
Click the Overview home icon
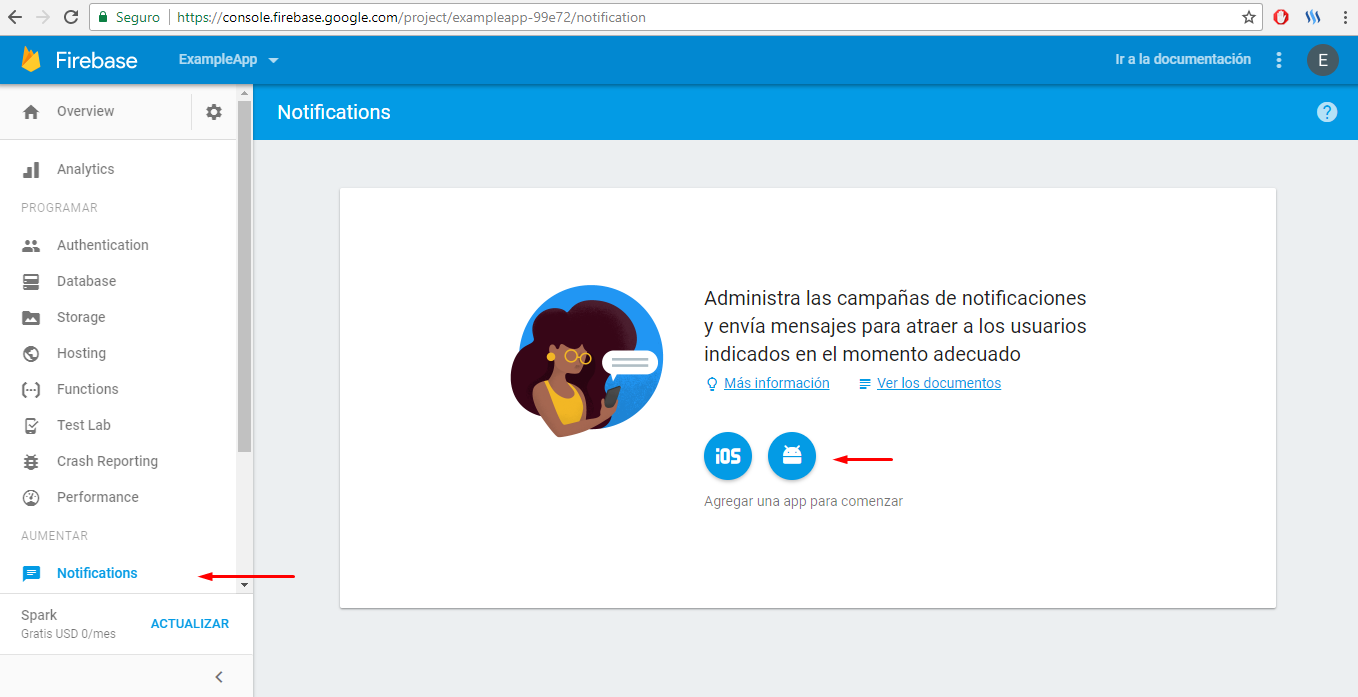31,112
